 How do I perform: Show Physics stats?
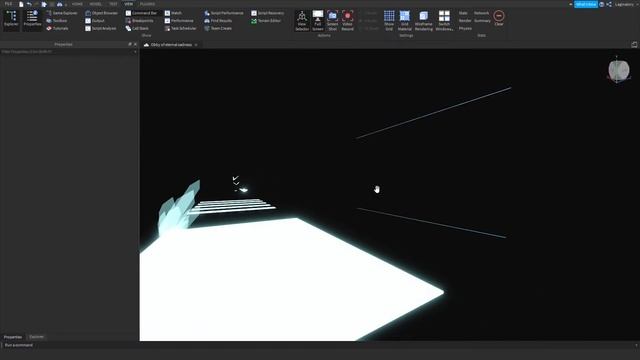(465, 29)
